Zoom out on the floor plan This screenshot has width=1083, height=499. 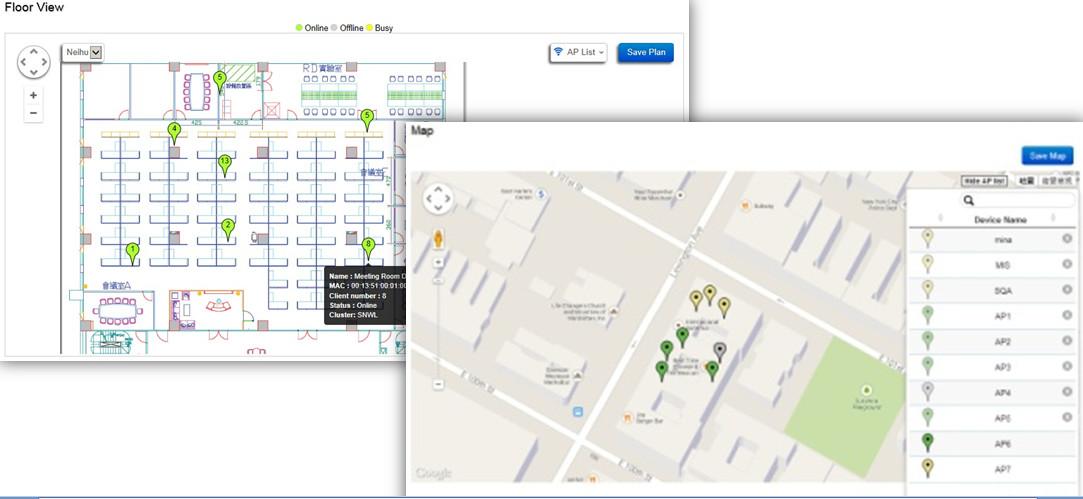(34, 114)
